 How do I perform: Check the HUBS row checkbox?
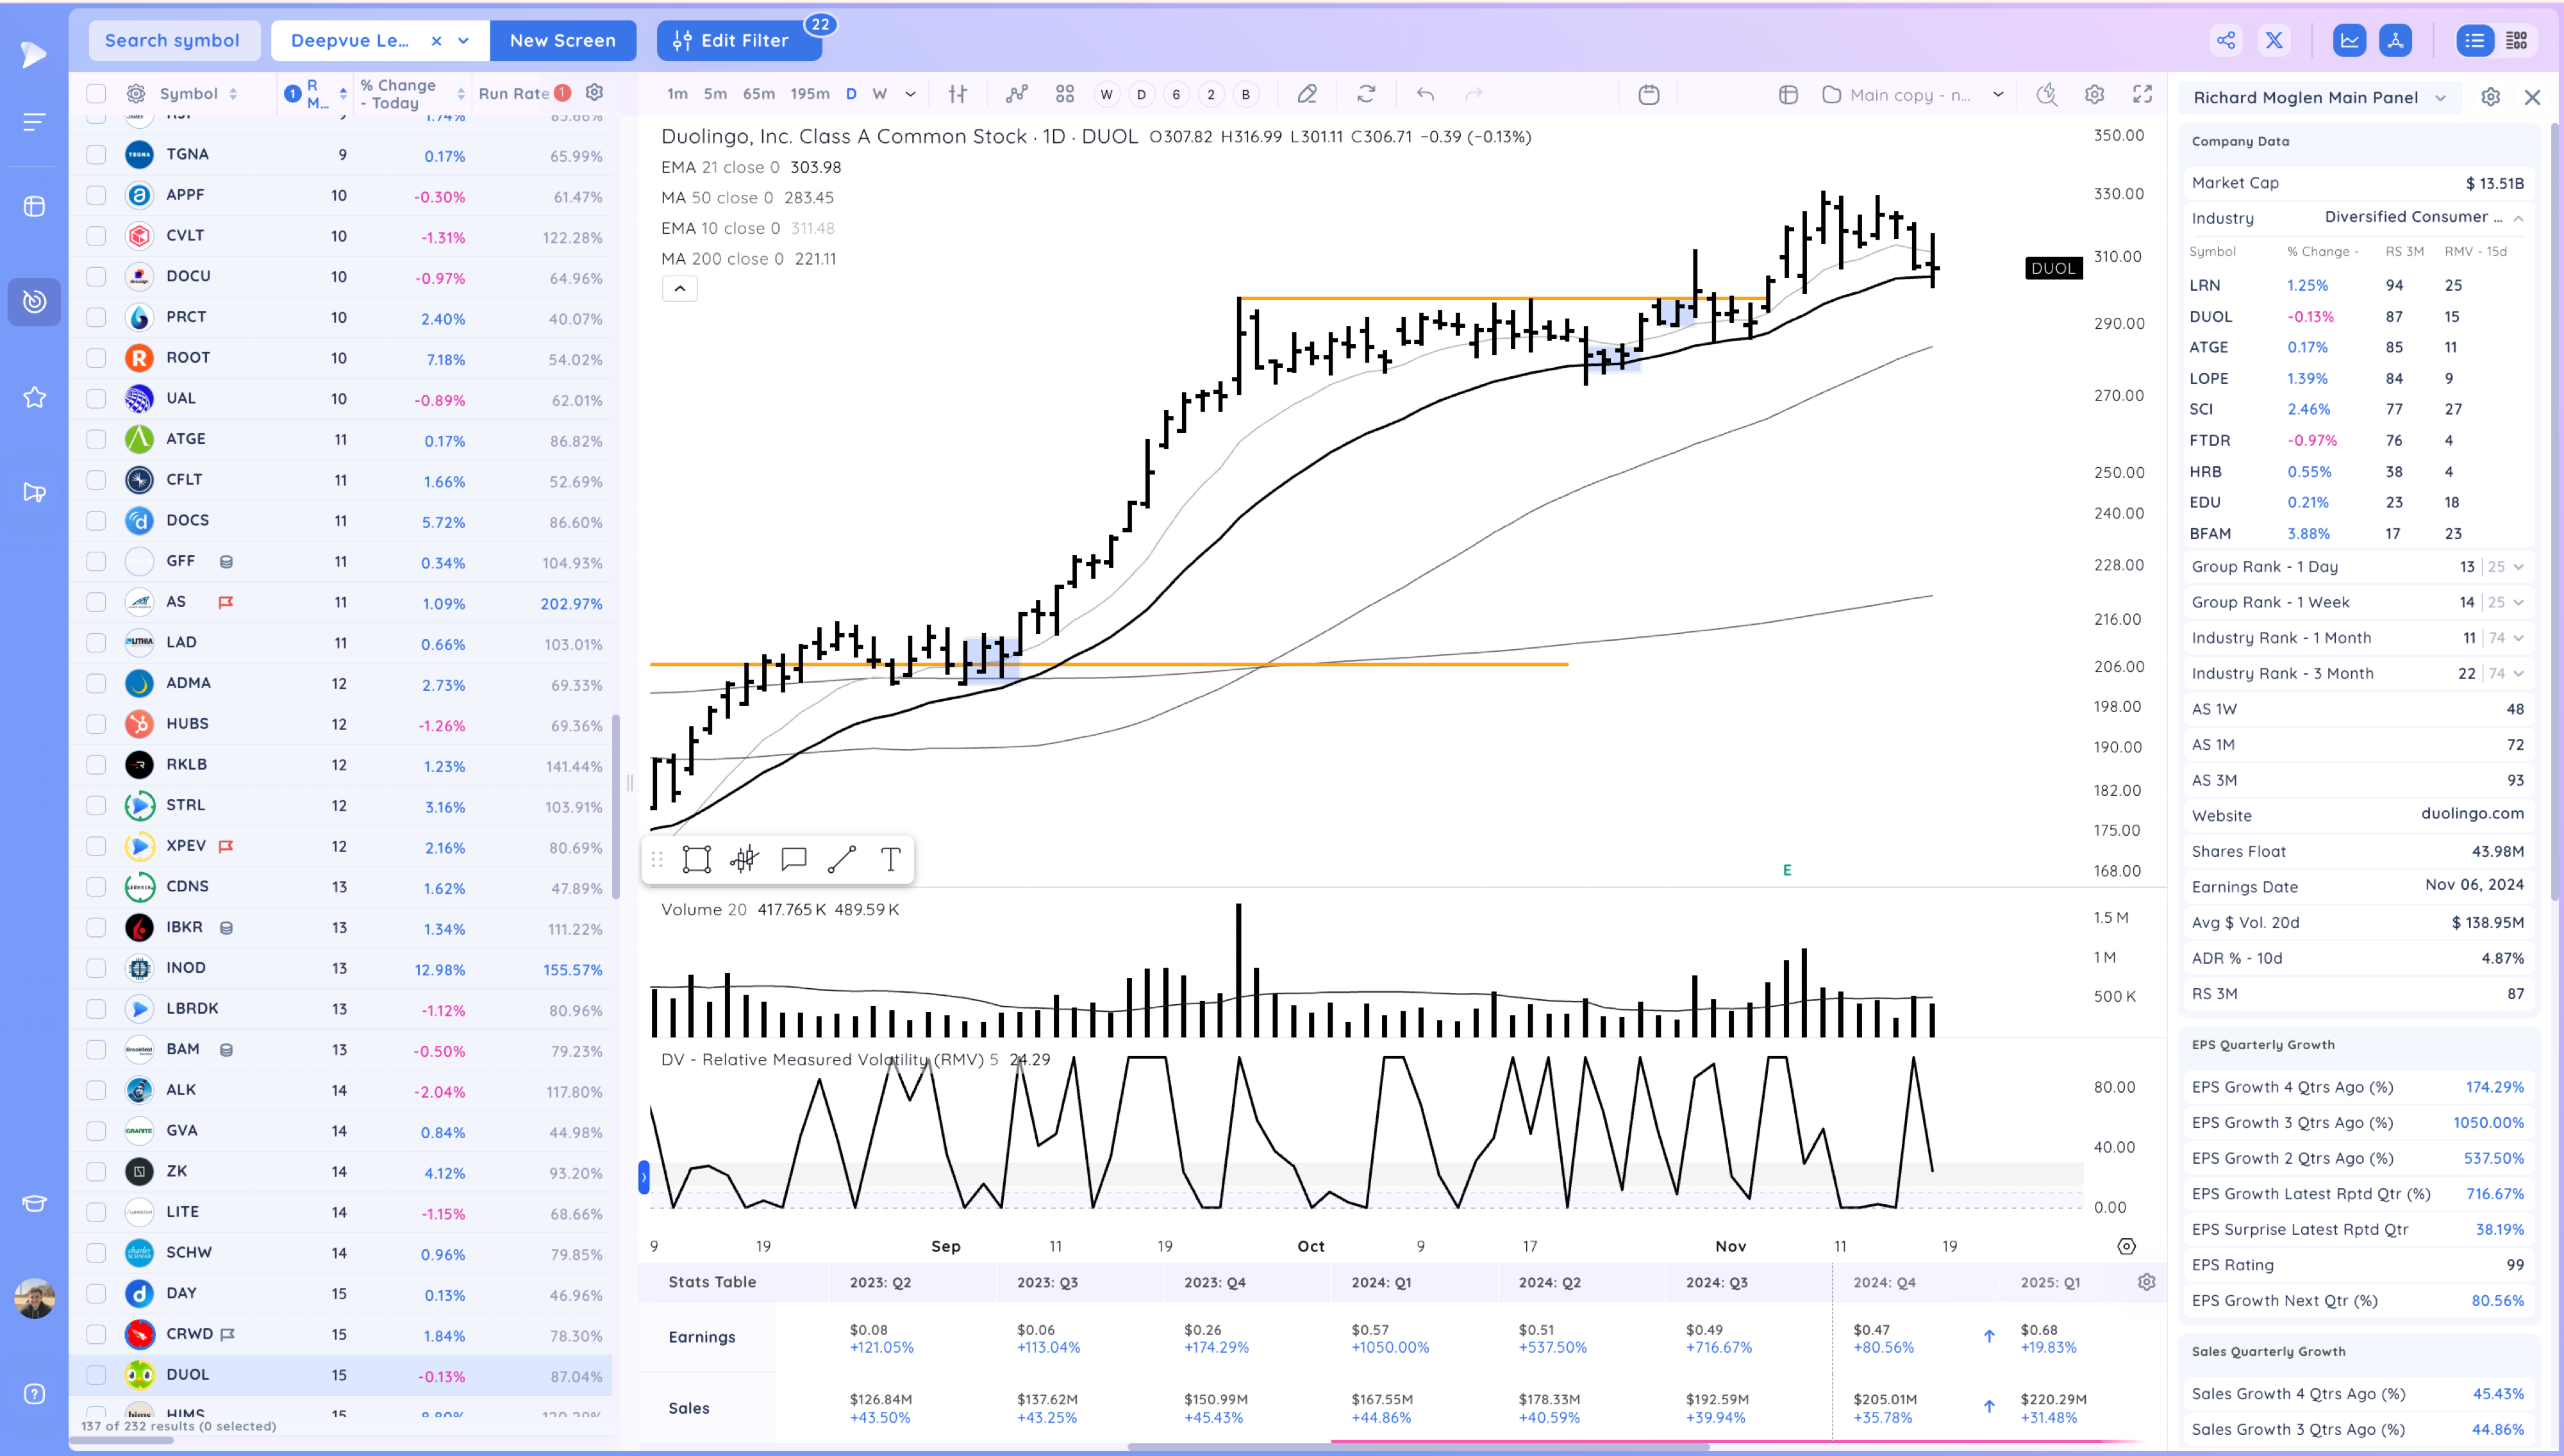point(96,723)
